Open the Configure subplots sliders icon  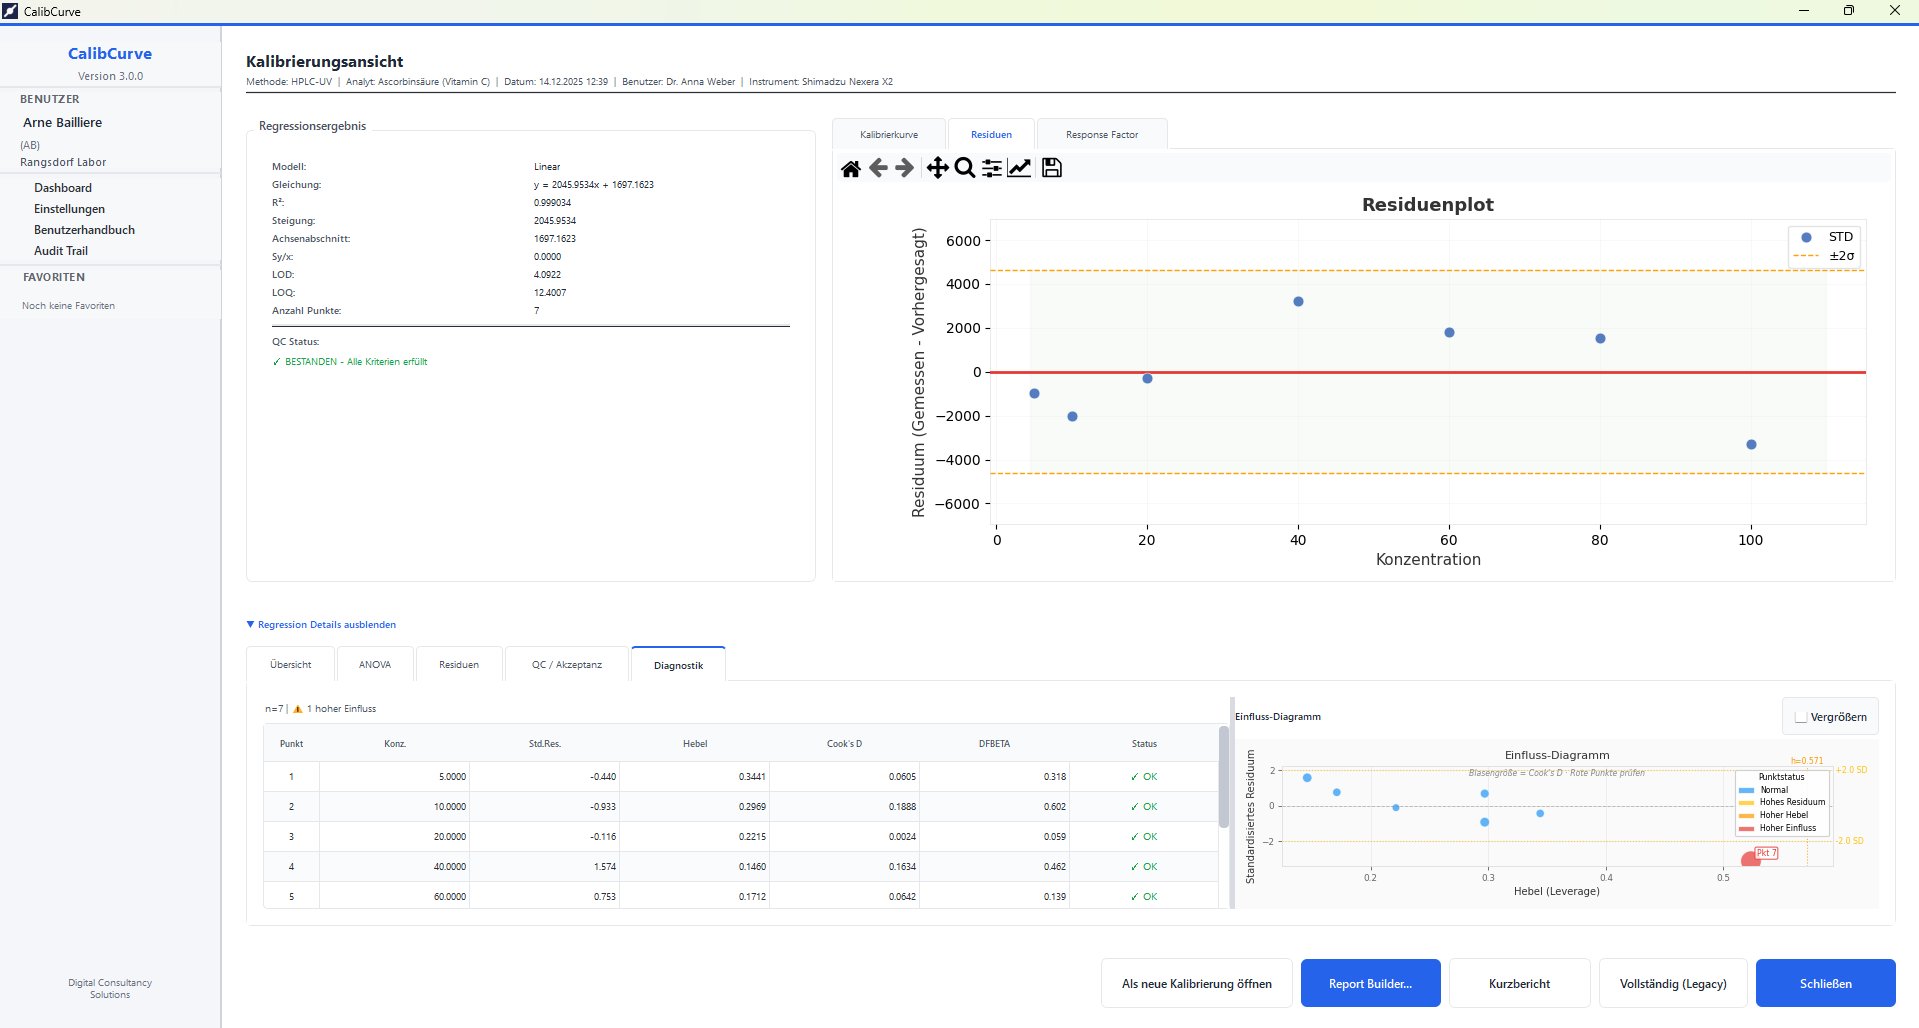point(991,168)
